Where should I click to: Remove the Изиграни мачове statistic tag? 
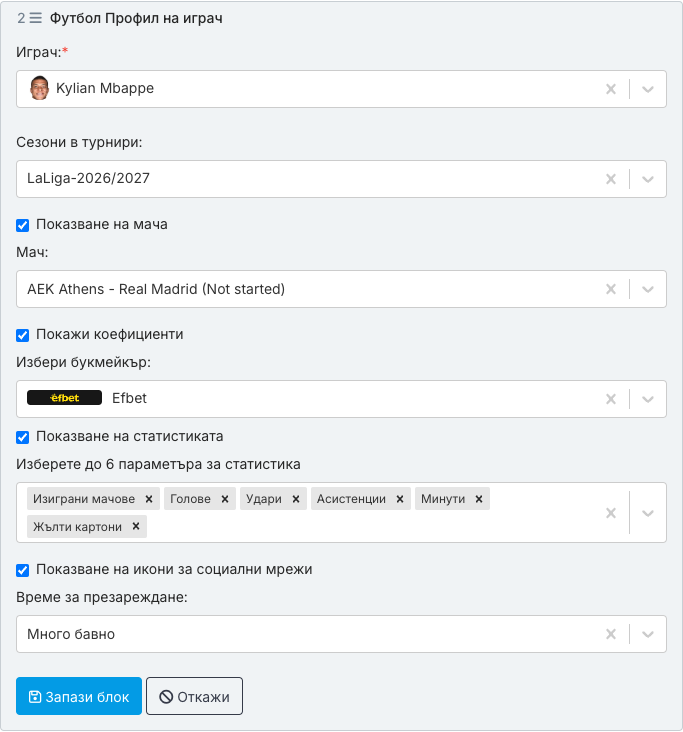coord(149,499)
